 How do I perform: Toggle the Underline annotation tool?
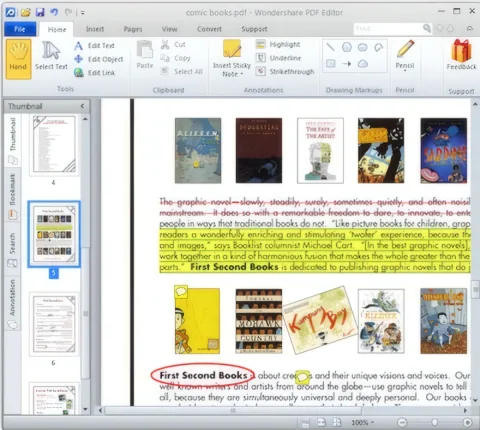(x=278, y=58)
